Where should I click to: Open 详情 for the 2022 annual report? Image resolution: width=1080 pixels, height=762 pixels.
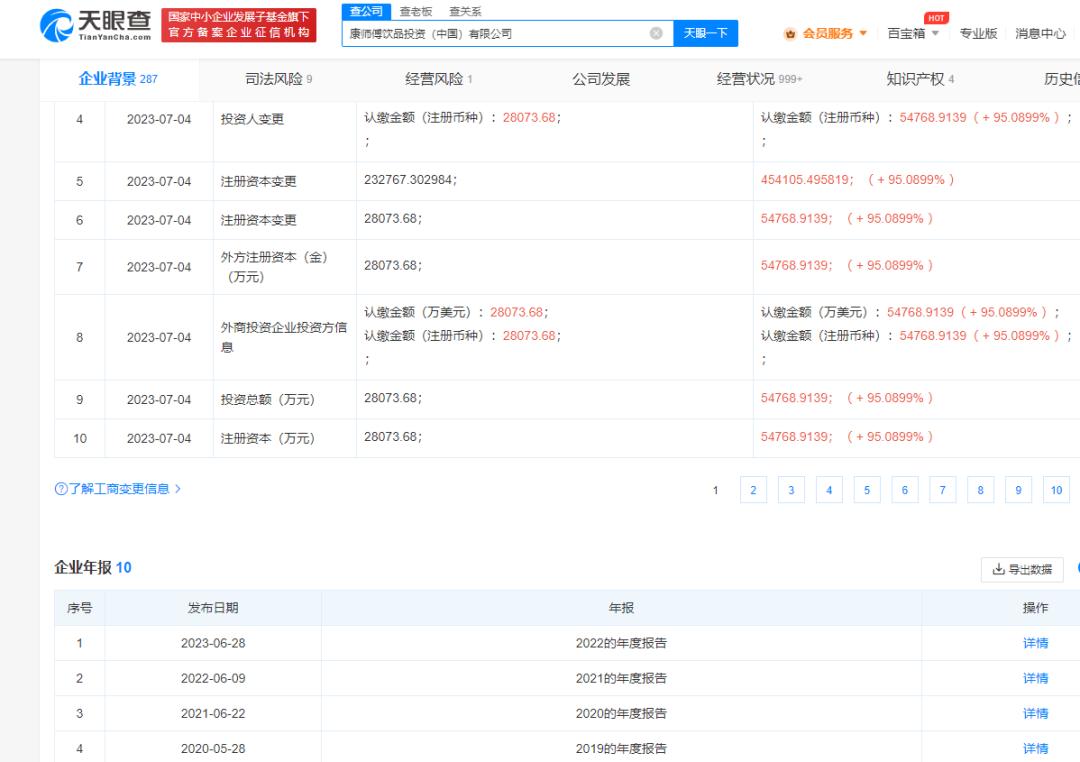coord(1035,643)
